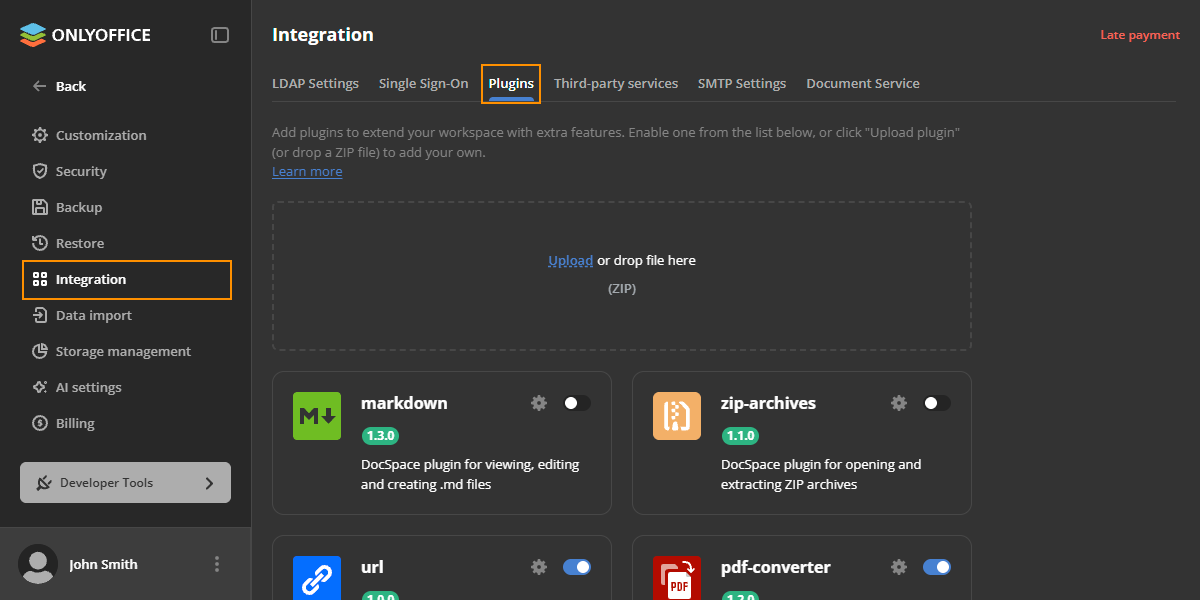The image size is (1200, 600).
Task: Click the markdown plugin title
Action: (x=404, y=403)
